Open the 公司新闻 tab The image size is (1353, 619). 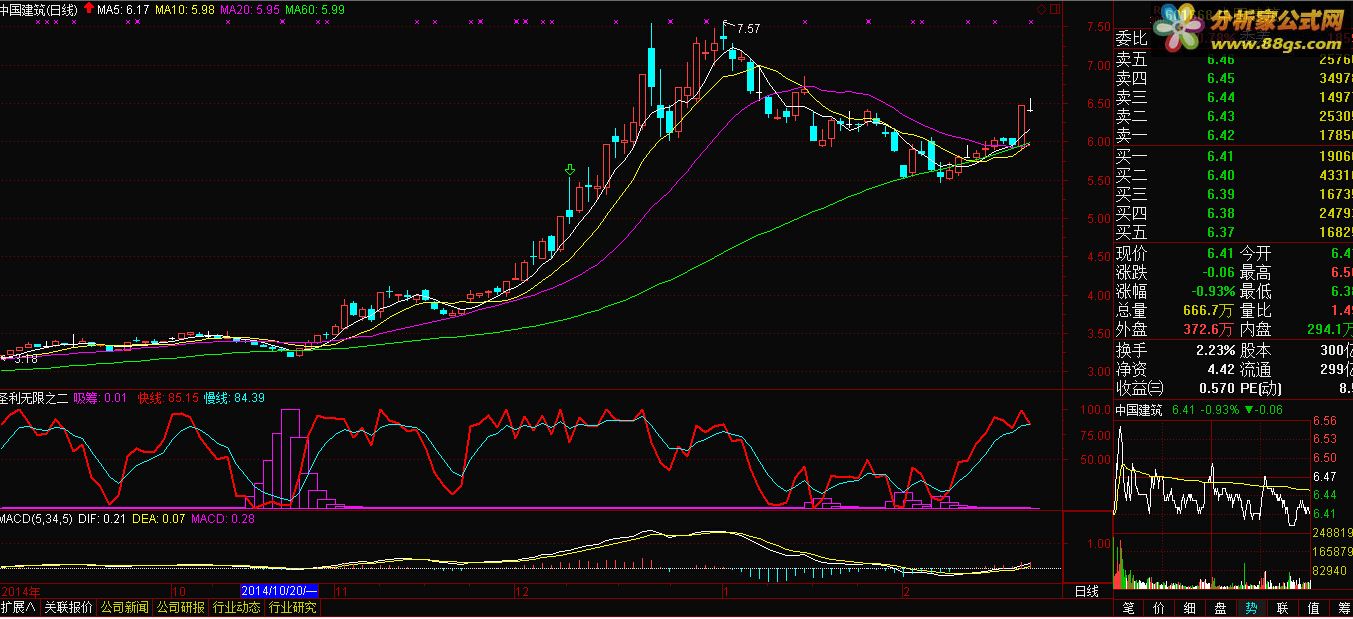pos(124,607)
